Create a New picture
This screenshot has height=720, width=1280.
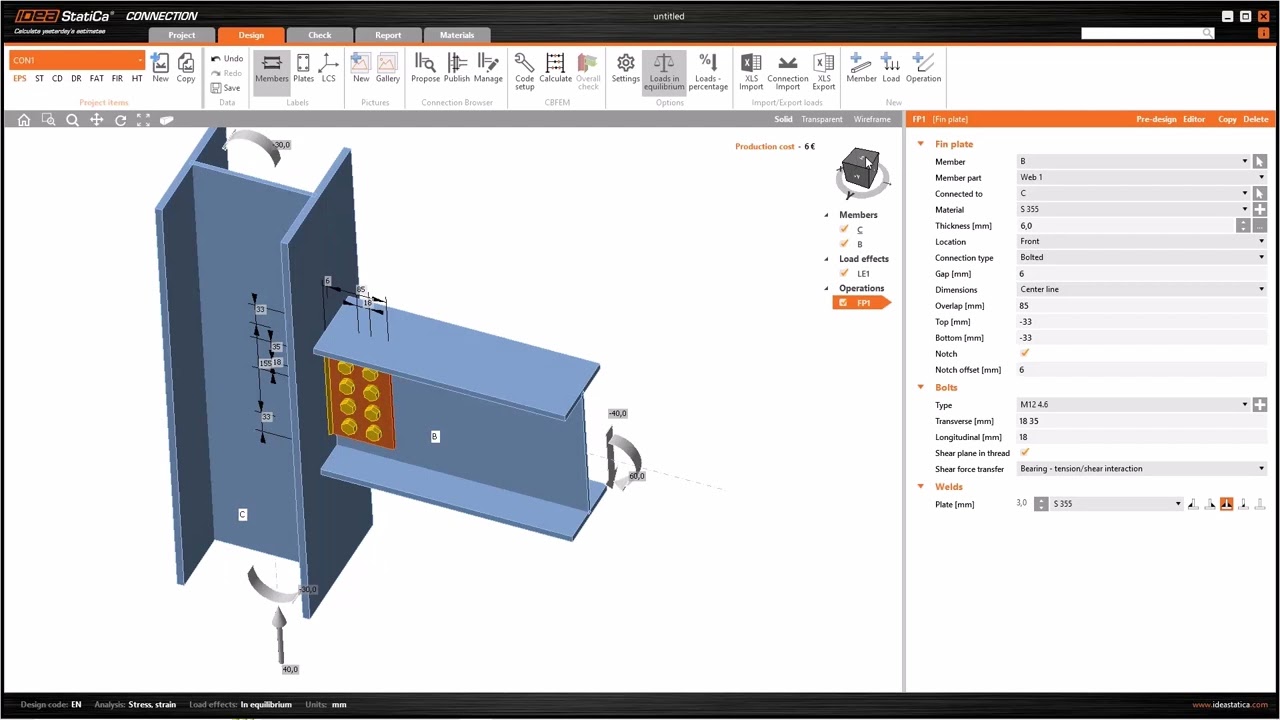(x=361, y=68)
